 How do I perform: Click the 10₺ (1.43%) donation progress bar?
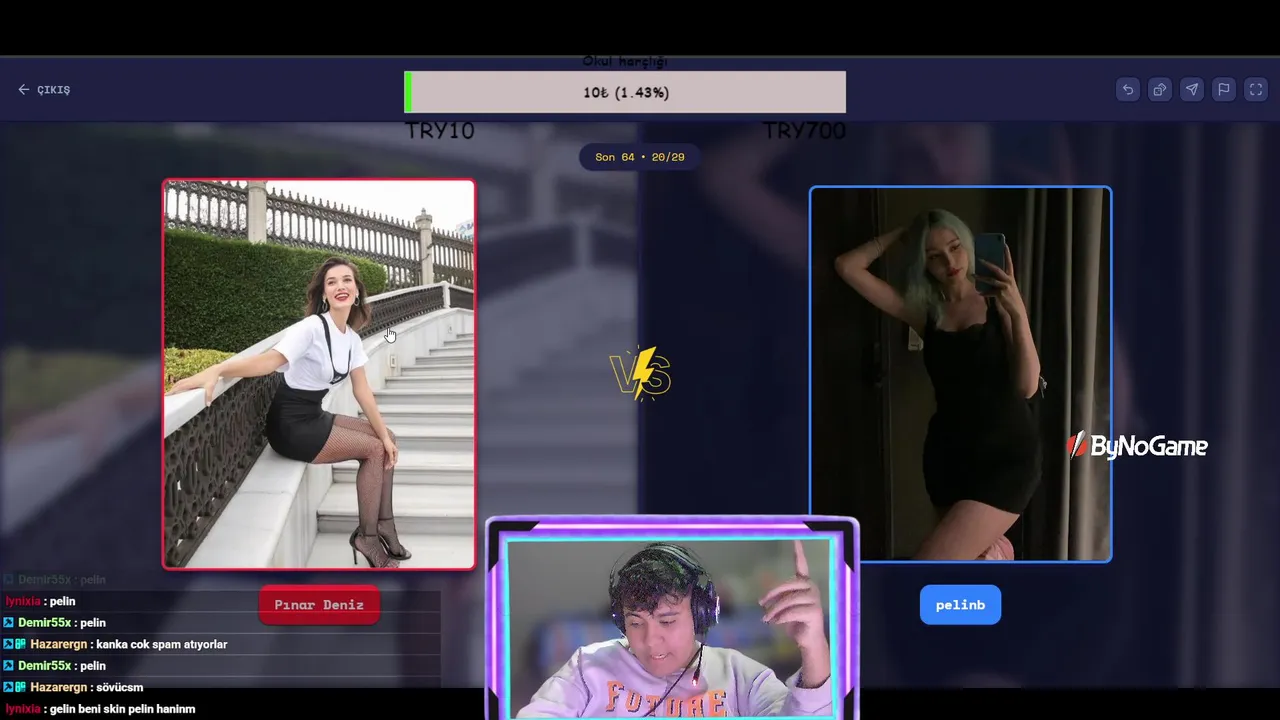[x=625, y=92]
